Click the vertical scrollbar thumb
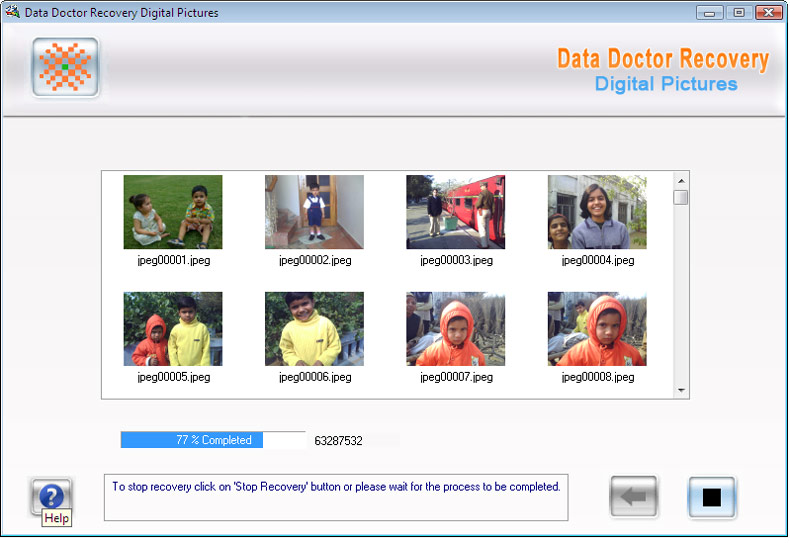 [681, 198]
